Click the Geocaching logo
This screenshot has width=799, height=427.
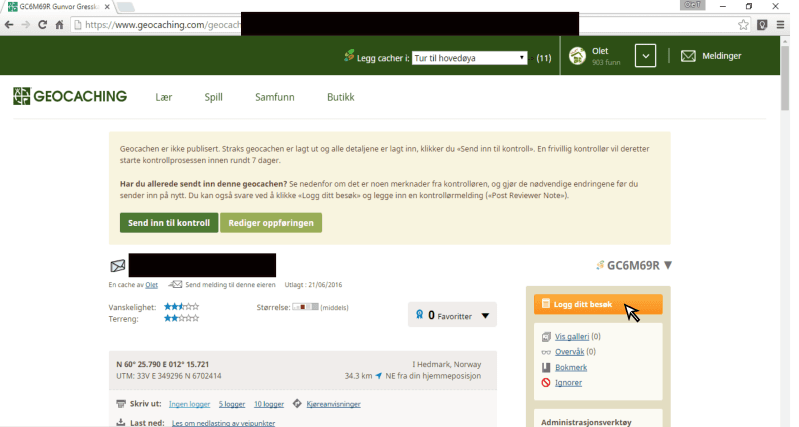click(70, 96)
